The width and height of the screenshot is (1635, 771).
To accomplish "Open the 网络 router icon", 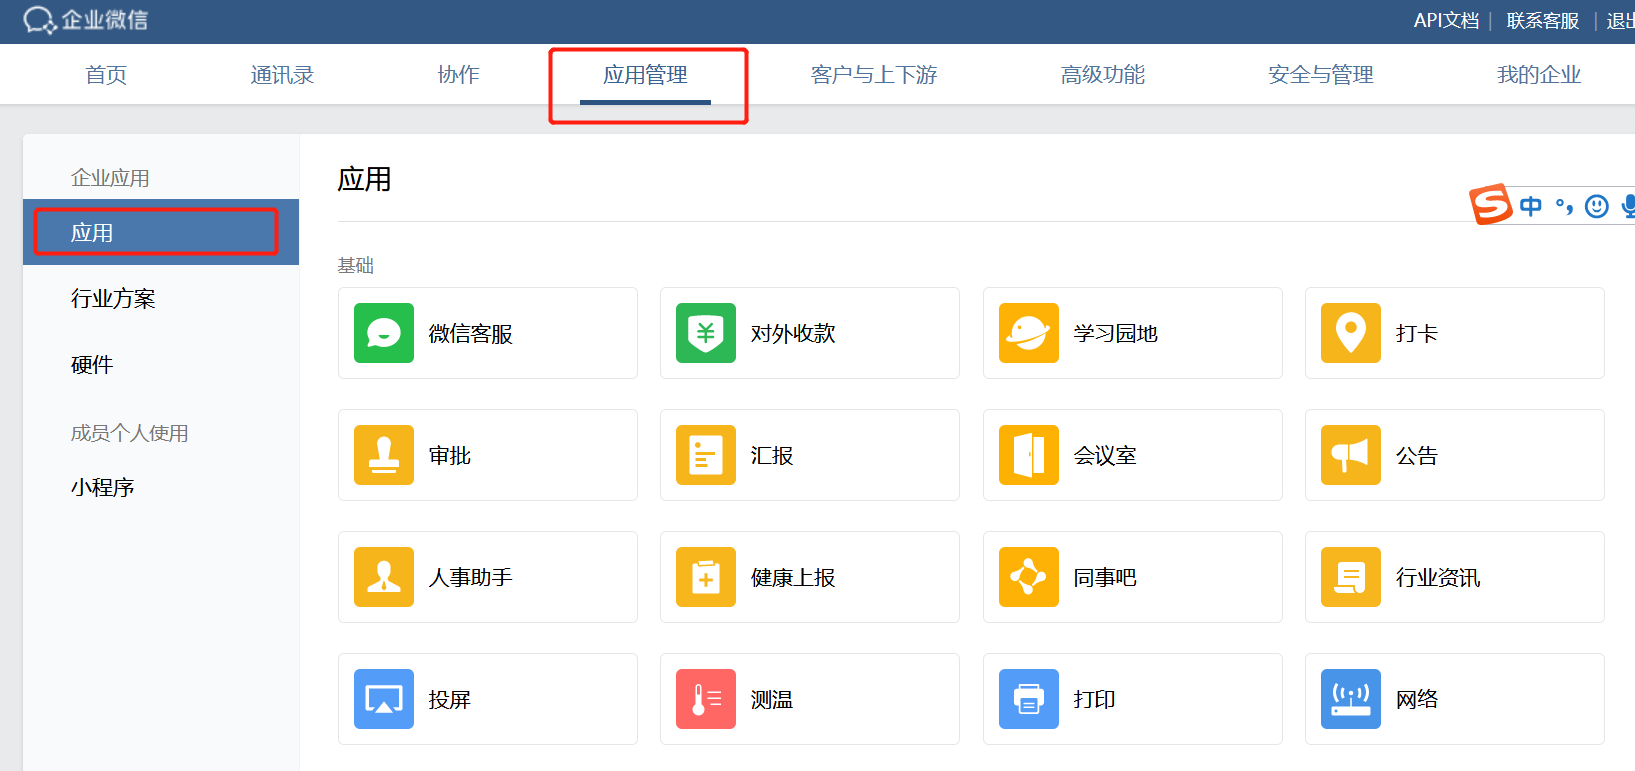I will [x=1351, y=699].
